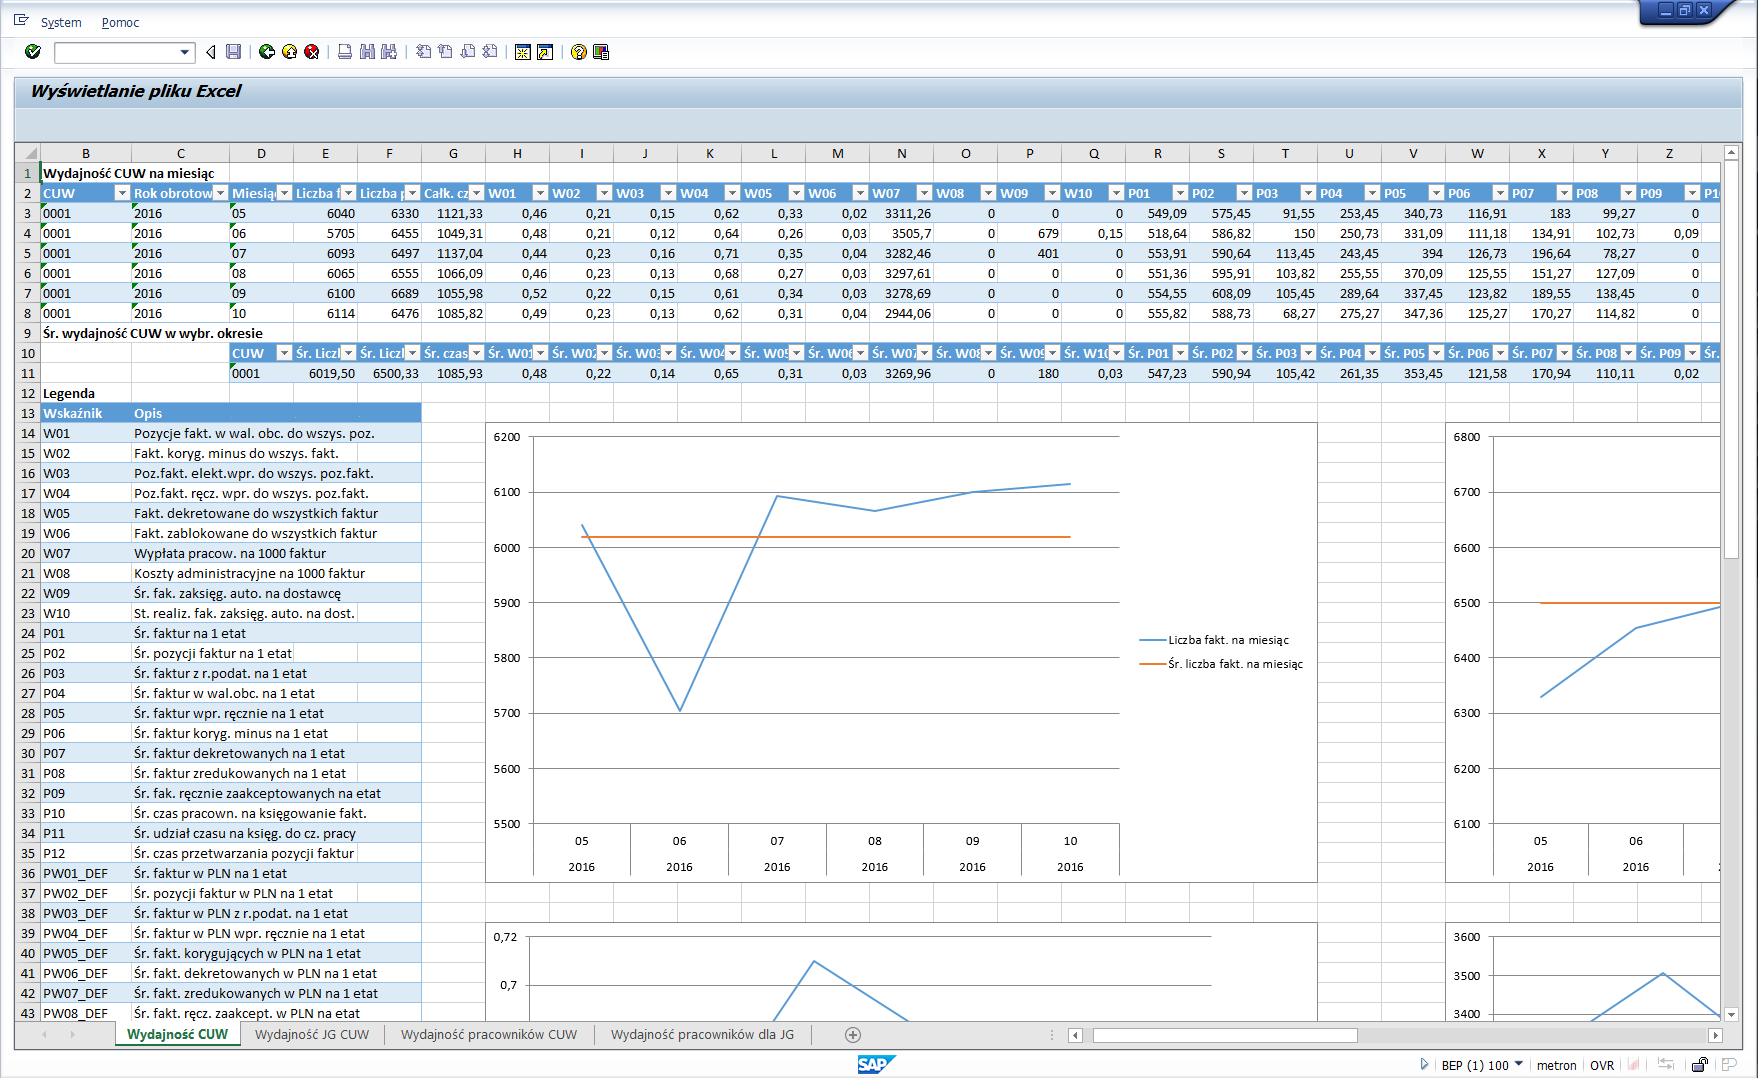Select column G header
This screenshot has width=1758, height=1078.
453,153
